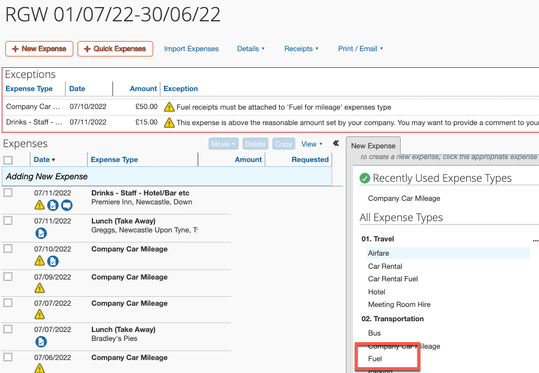
Task: Click the report title RGW 01/07/22-30/06/22
Action: [x=112, y=14]
